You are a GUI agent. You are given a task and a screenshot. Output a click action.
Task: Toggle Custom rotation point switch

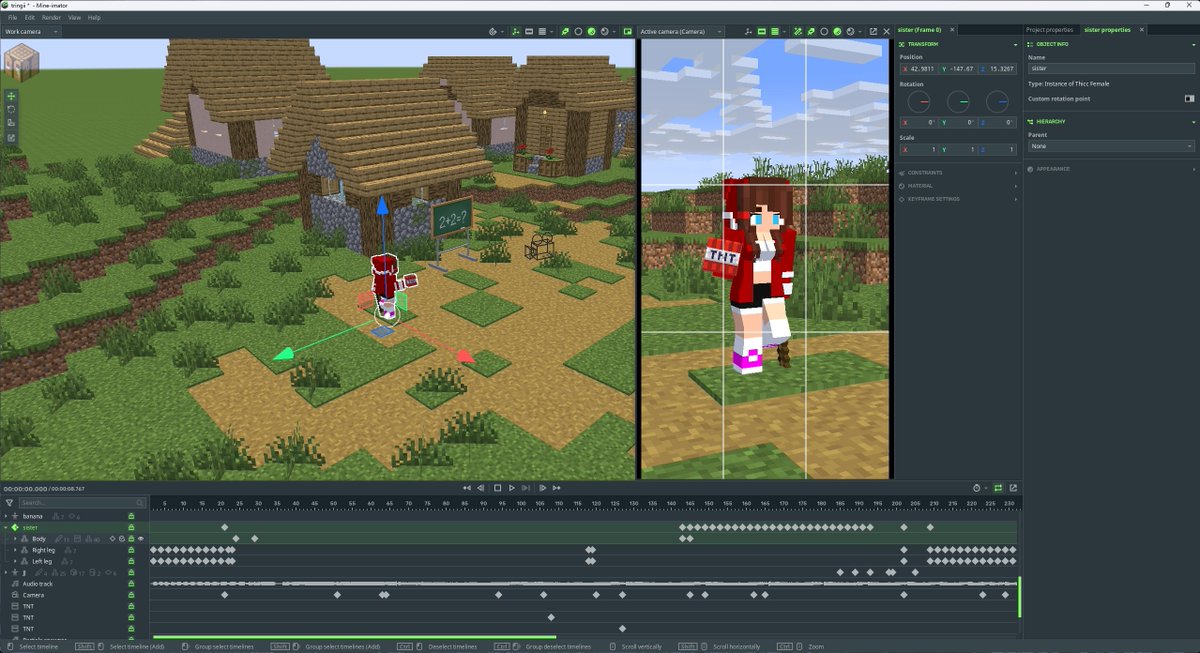(x=1189, y=99)
